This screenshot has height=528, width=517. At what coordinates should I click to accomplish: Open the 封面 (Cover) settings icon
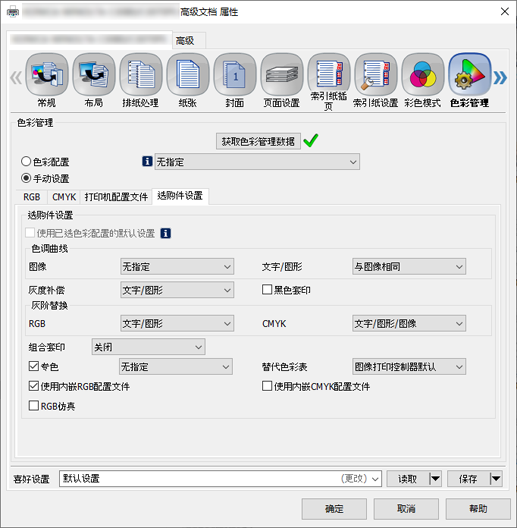tap(235, 74)
